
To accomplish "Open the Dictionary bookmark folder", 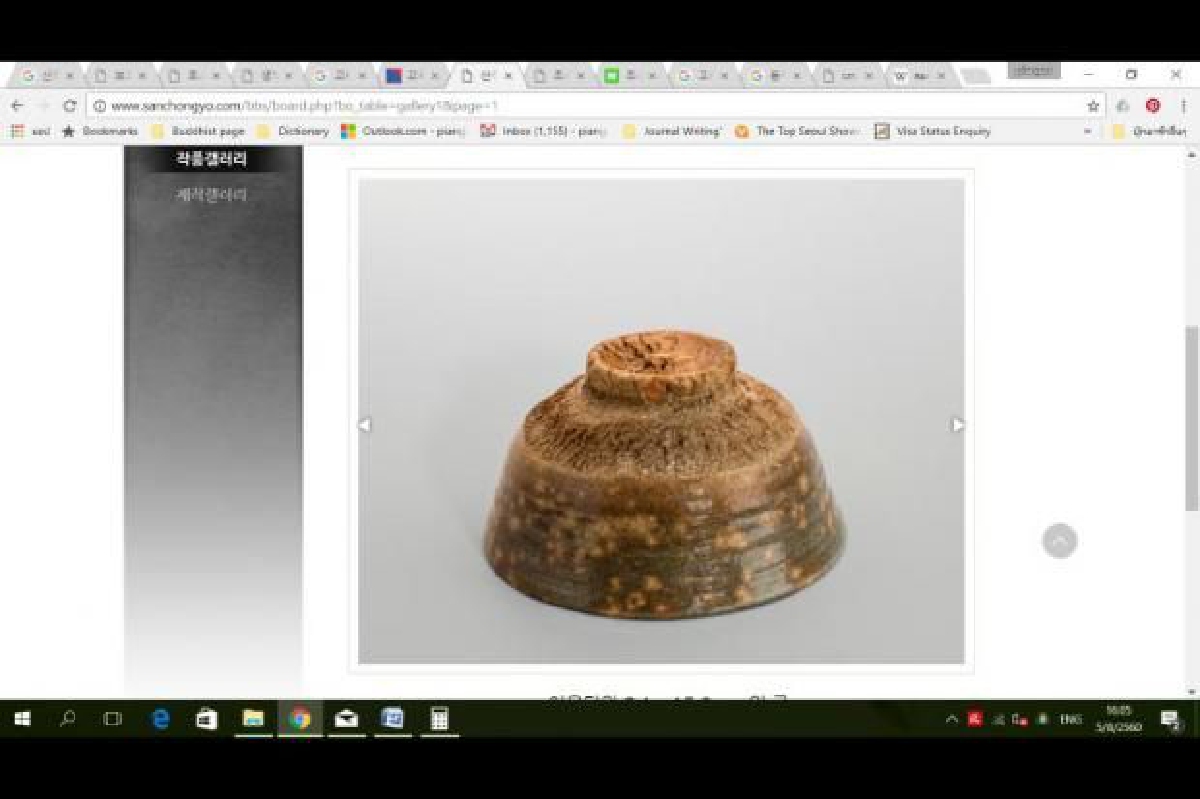I will (x=293, y=131).
